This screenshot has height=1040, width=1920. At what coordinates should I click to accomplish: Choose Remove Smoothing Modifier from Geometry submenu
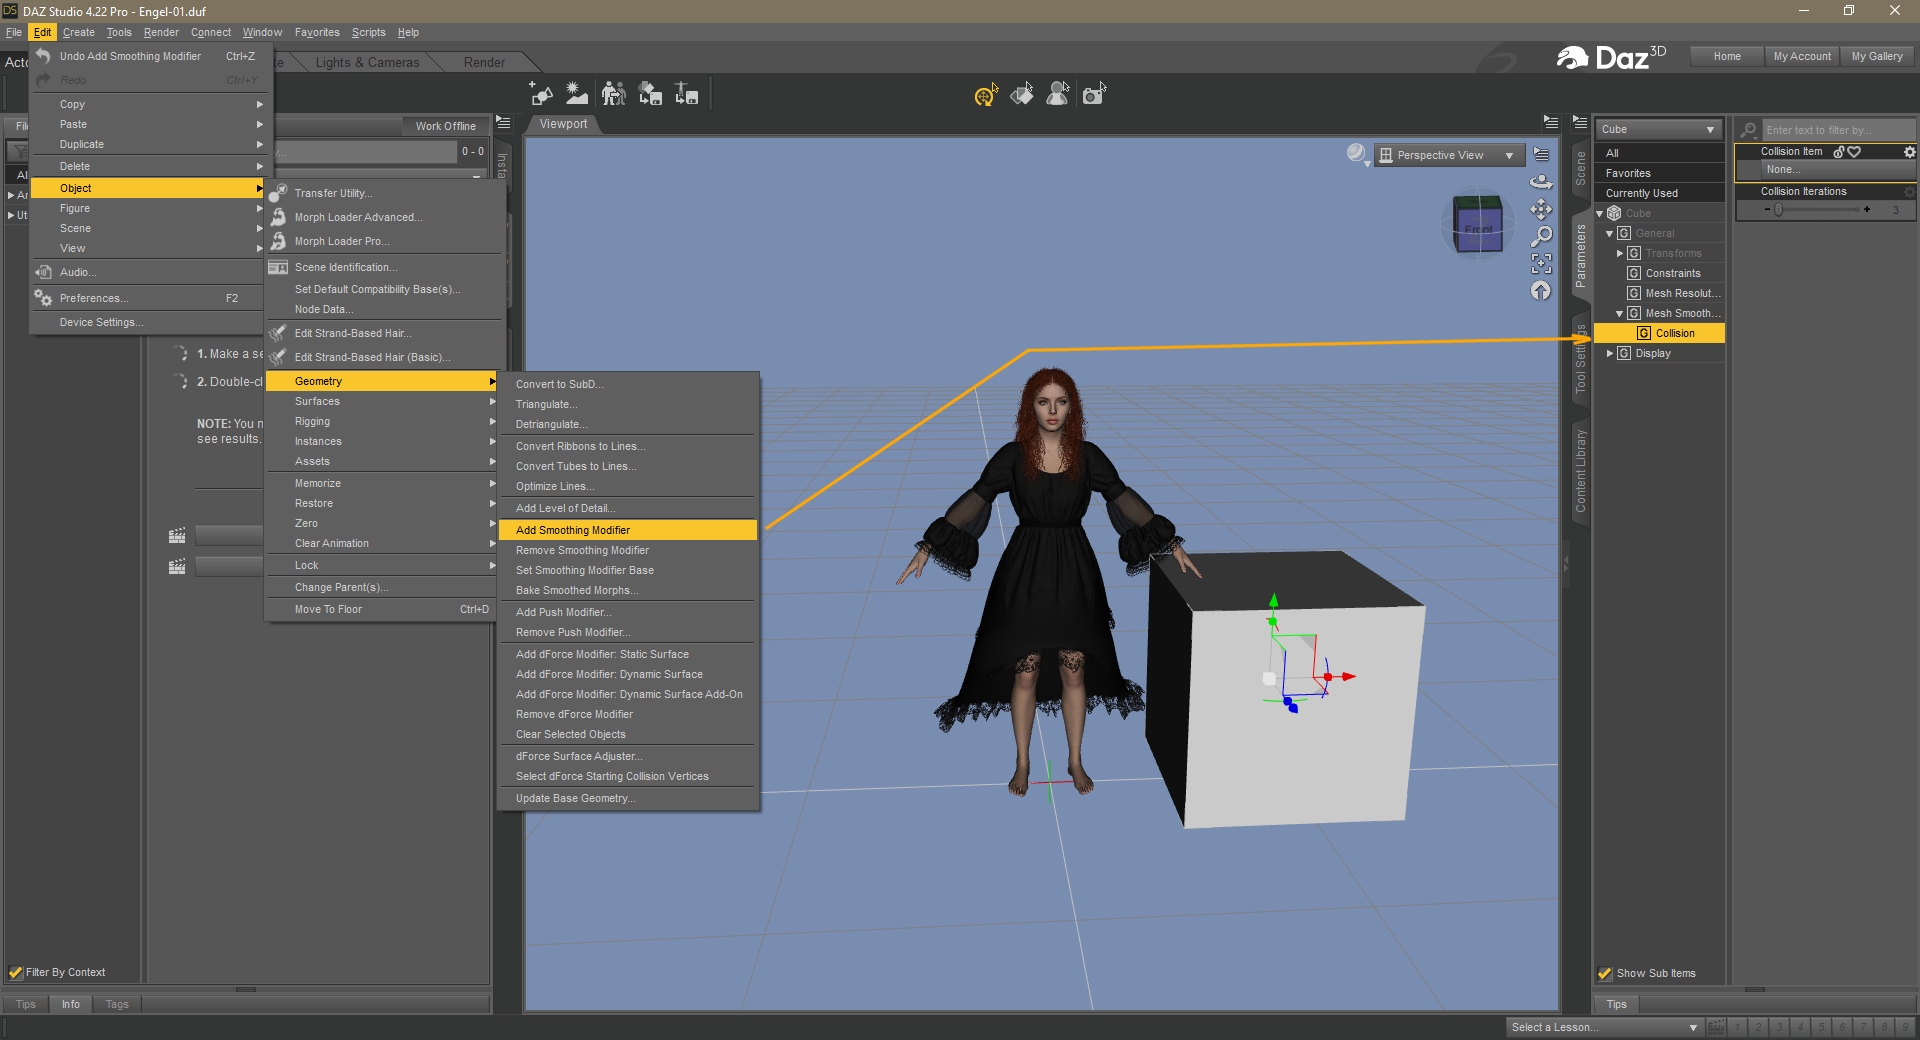(x=582, y=550)
